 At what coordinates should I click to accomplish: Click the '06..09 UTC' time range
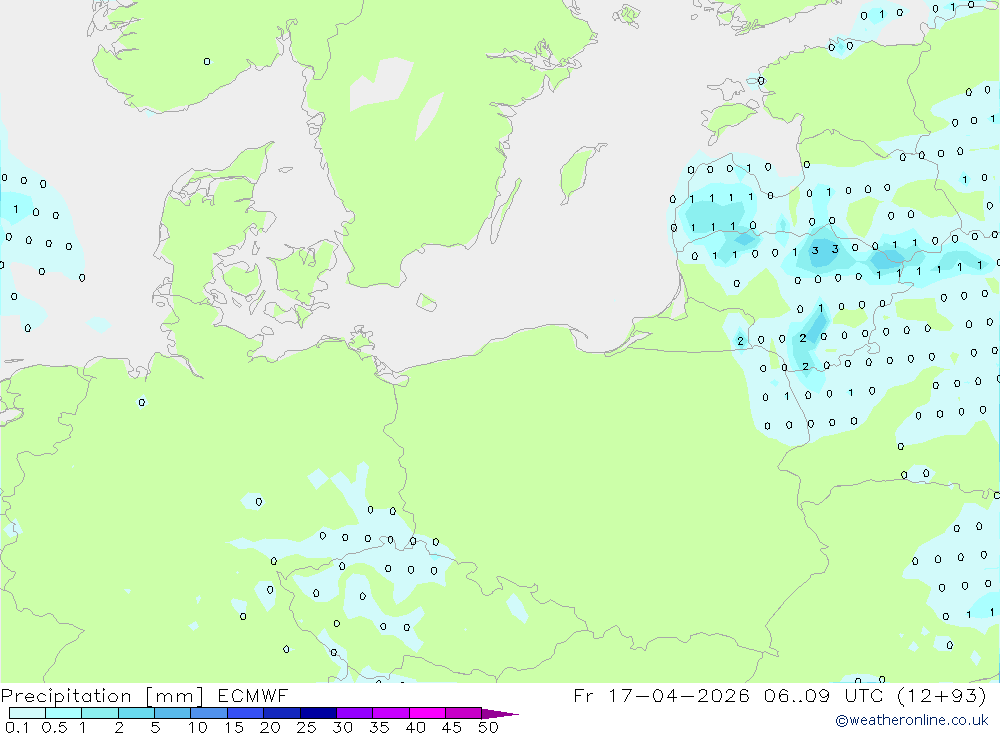tap(824, 695)
